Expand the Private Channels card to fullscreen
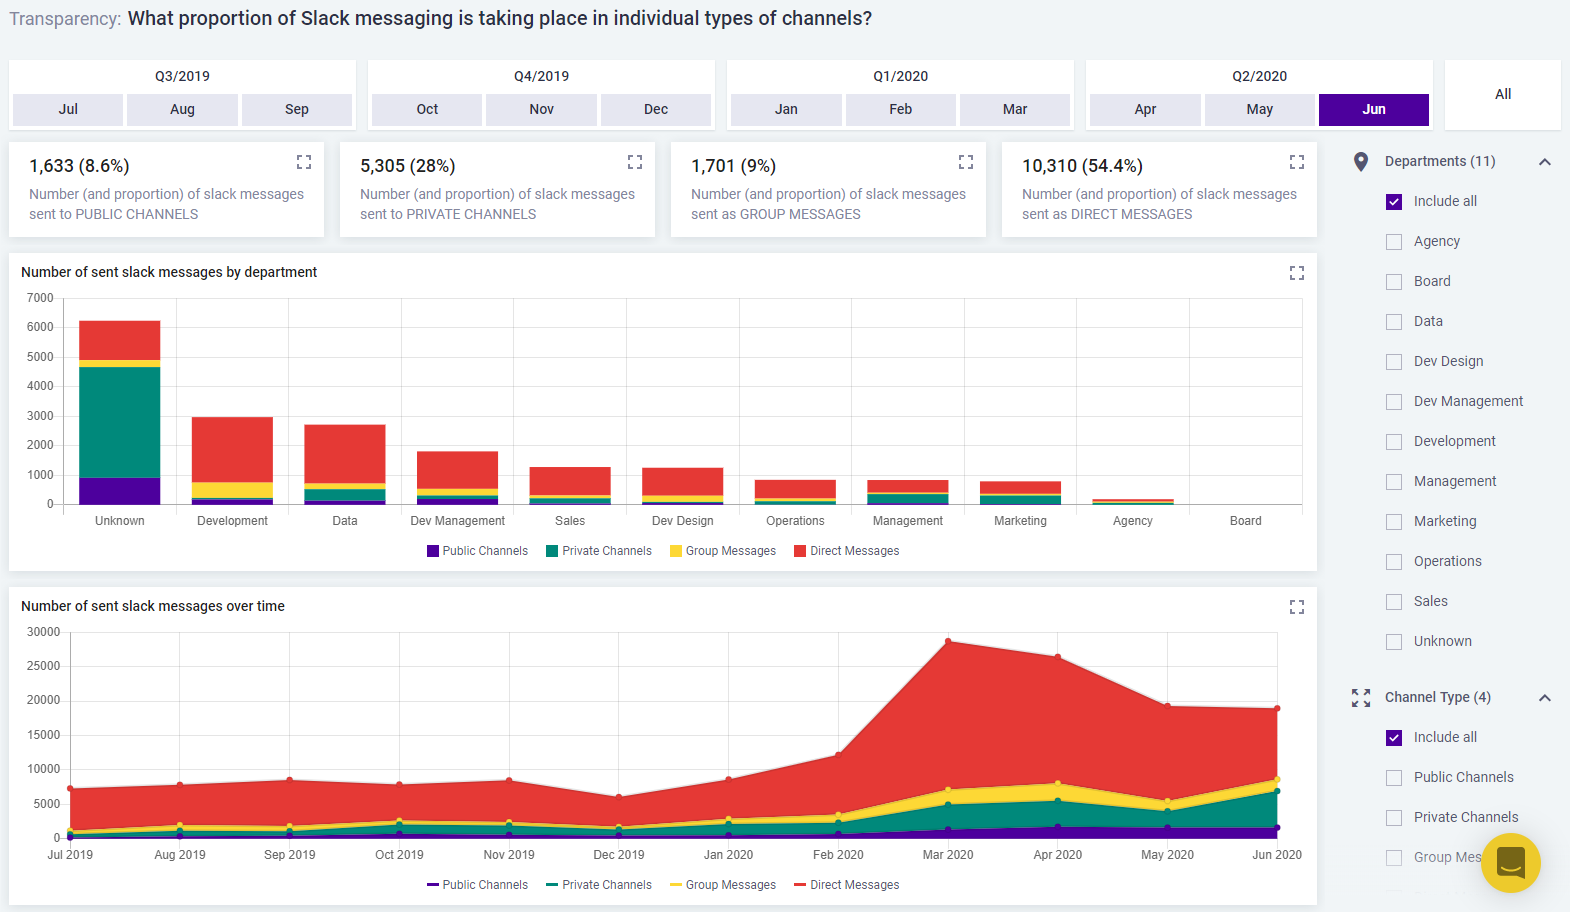Image resolution: width=1570 pixels, height=912 pixels. [x=635, y=162]
